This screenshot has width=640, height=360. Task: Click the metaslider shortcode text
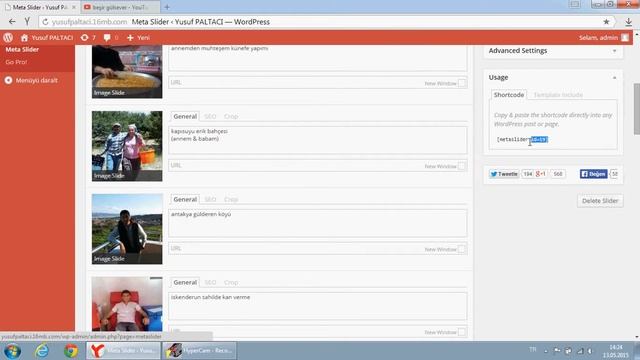[x=522, y=140]
